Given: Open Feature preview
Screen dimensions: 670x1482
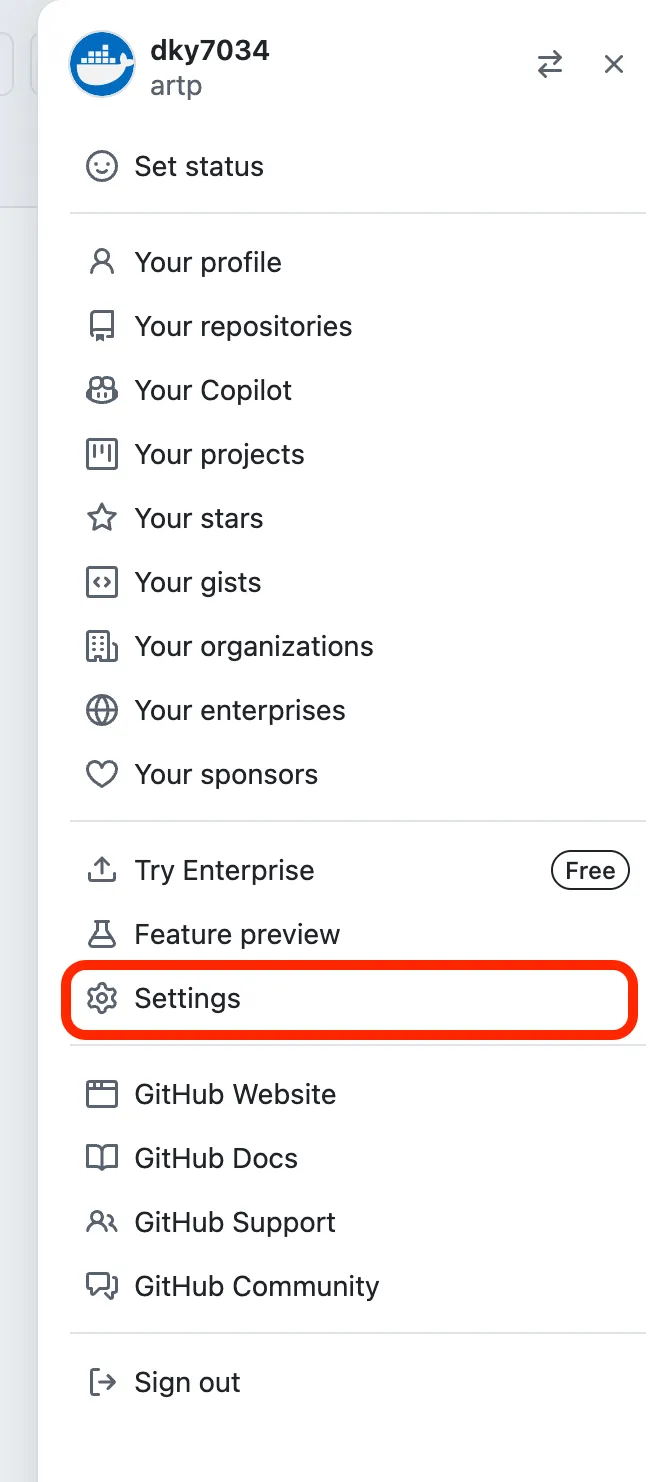Looking at the screenshot, I should (237, 934).
